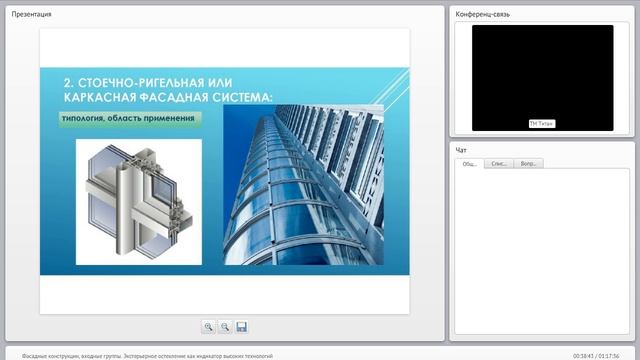Click the 'Презентация' panel title

pos(31,14)
